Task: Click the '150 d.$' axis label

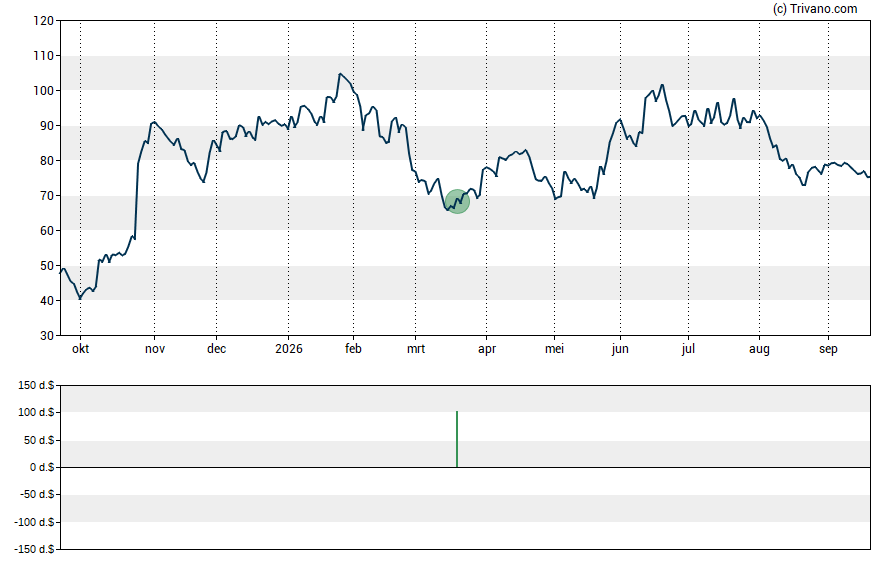Action: 36,386
